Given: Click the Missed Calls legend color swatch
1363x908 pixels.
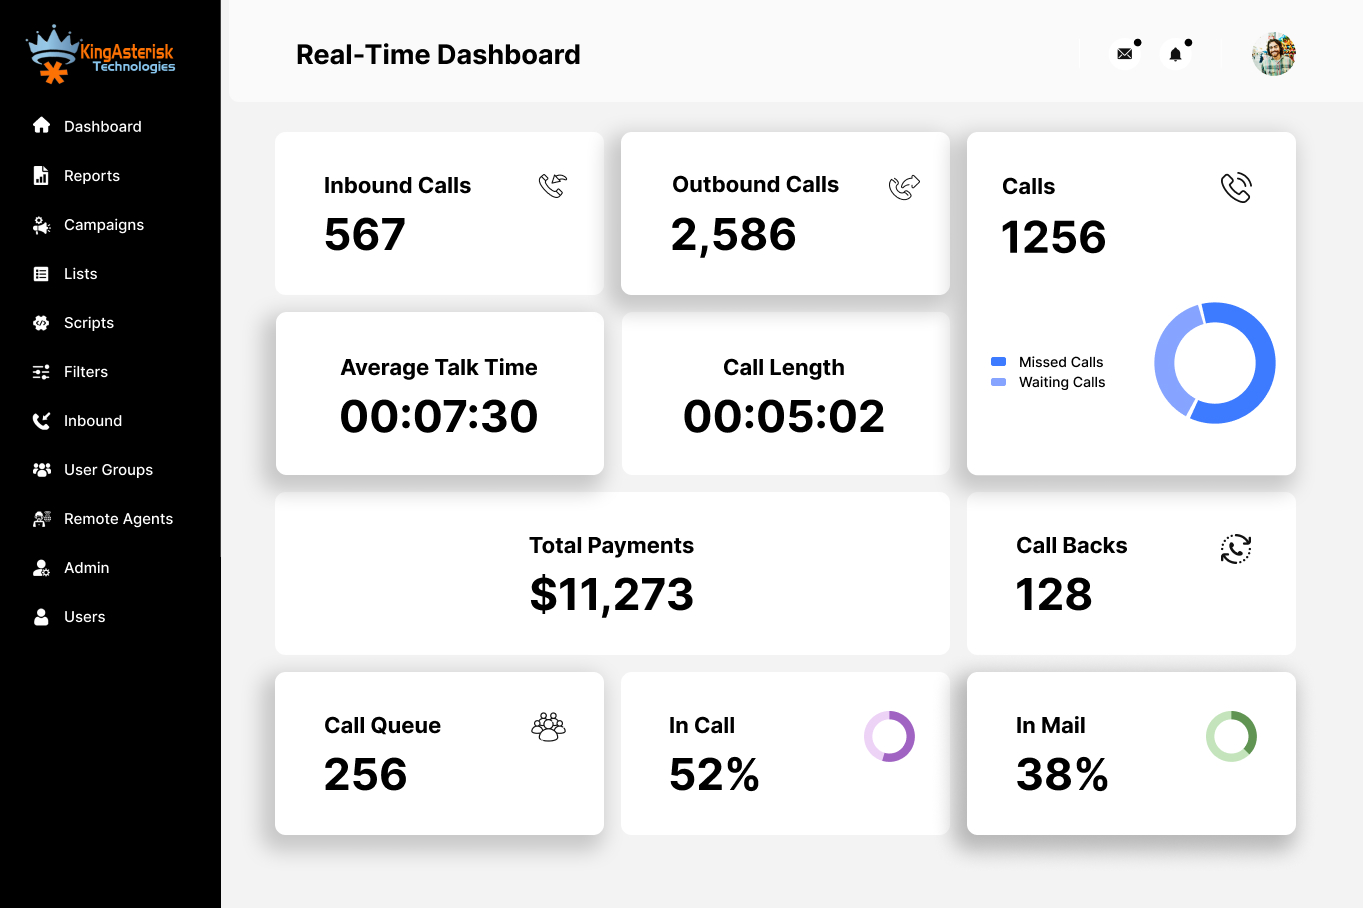Looking at the screenshot, I should 998,362.
